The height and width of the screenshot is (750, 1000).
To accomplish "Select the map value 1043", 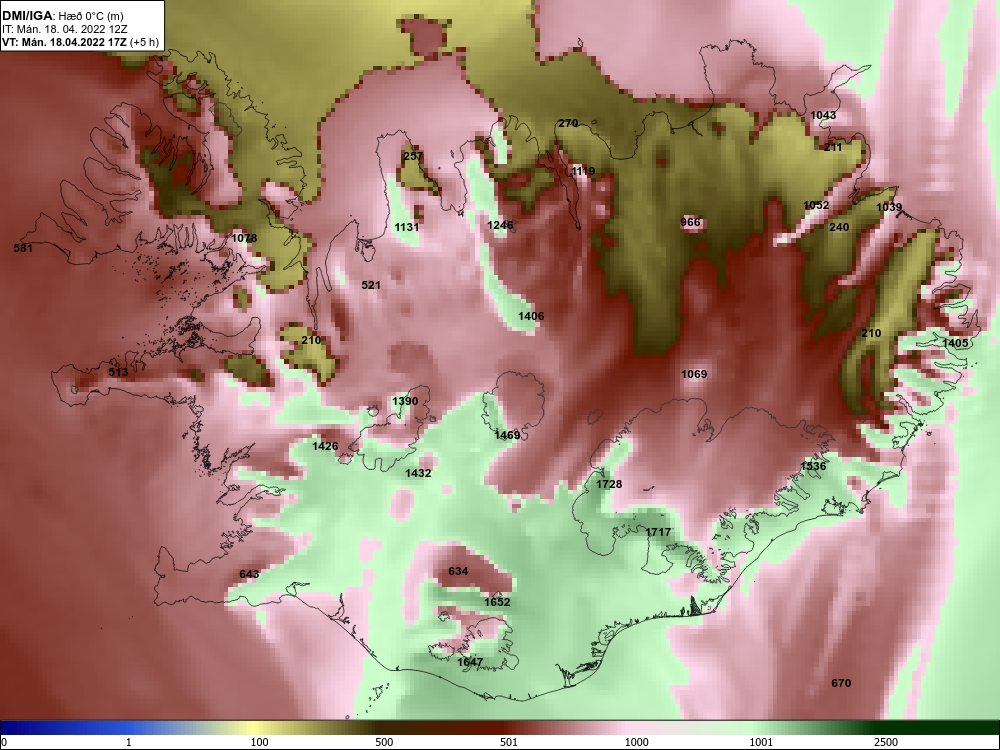I will coord(823,115).
